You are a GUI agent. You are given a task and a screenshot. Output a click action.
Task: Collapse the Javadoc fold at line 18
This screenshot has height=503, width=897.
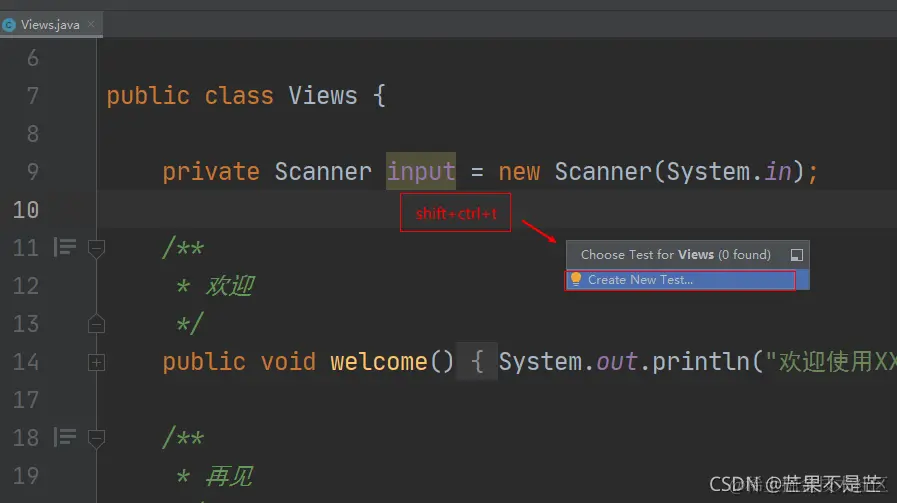(96, 438)
